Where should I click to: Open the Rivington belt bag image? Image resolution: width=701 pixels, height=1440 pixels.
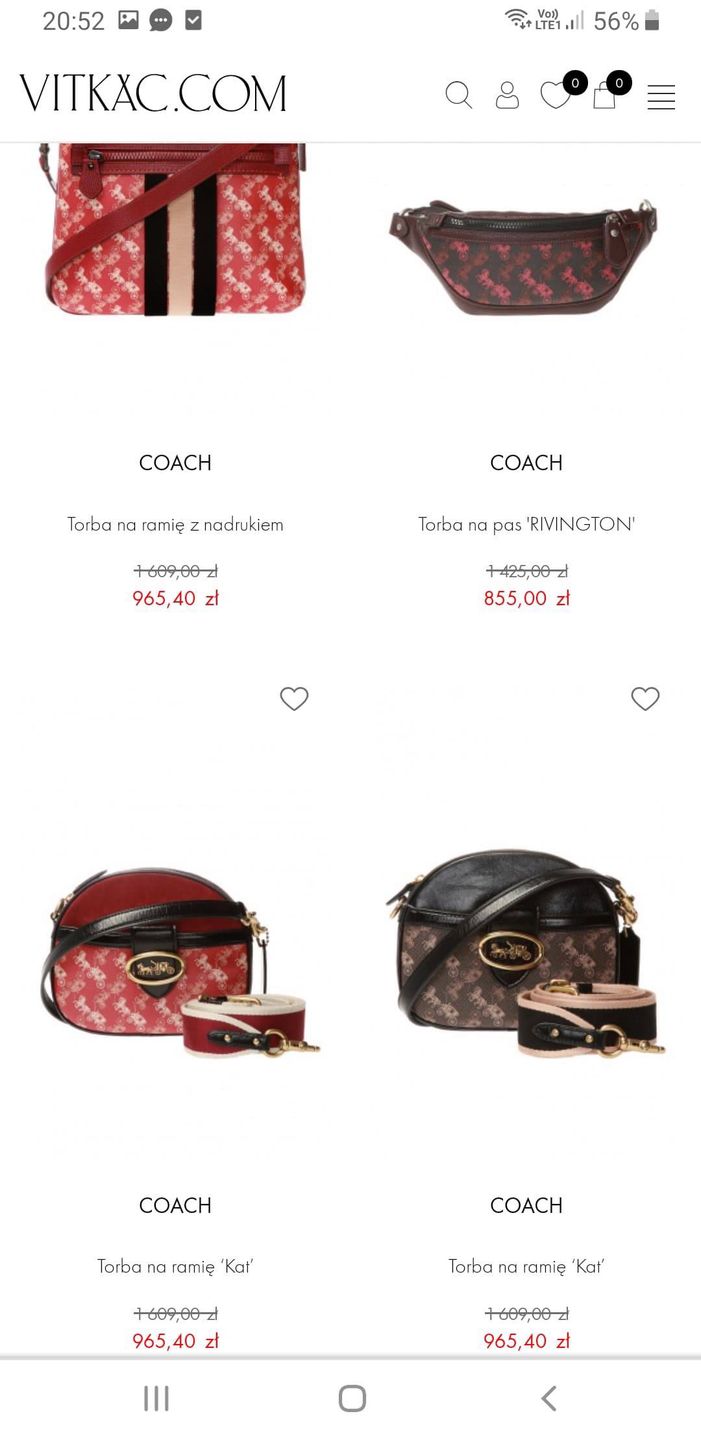coord(524,256)
